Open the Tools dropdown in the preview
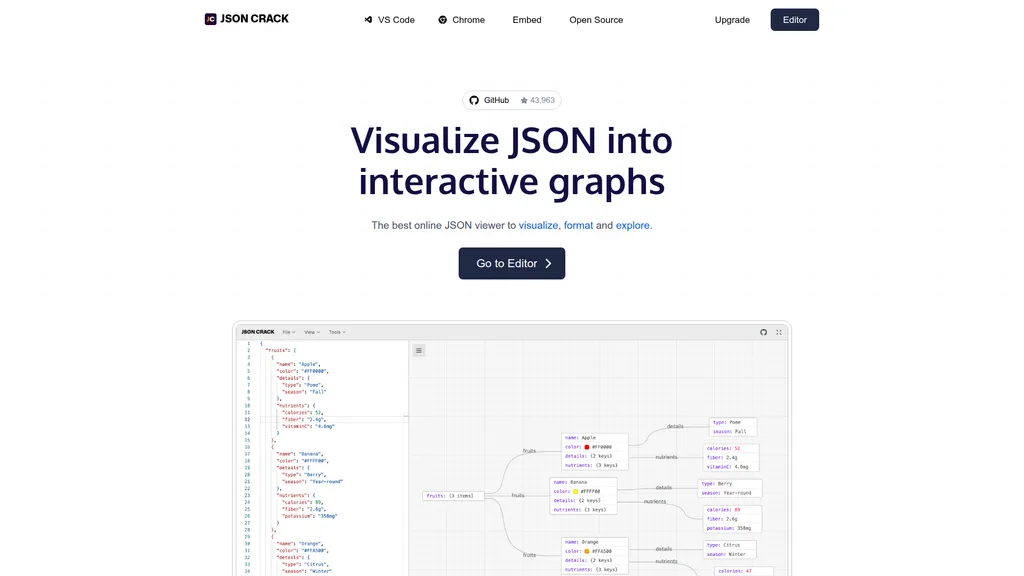This screenshot has width=1024, height=576. pos(337,332)
